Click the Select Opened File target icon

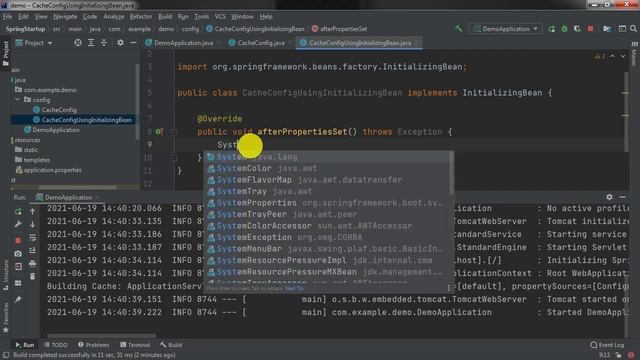[78, 43]
